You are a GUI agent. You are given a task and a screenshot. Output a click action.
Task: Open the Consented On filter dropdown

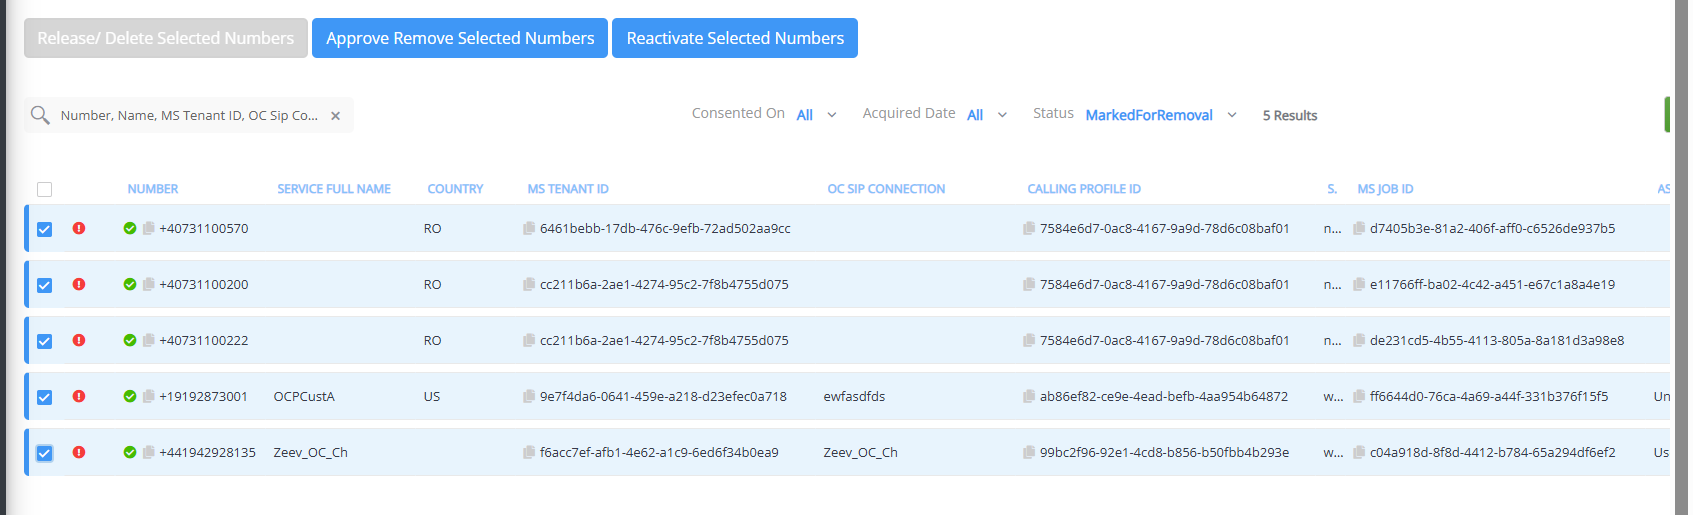click(816, 115)
